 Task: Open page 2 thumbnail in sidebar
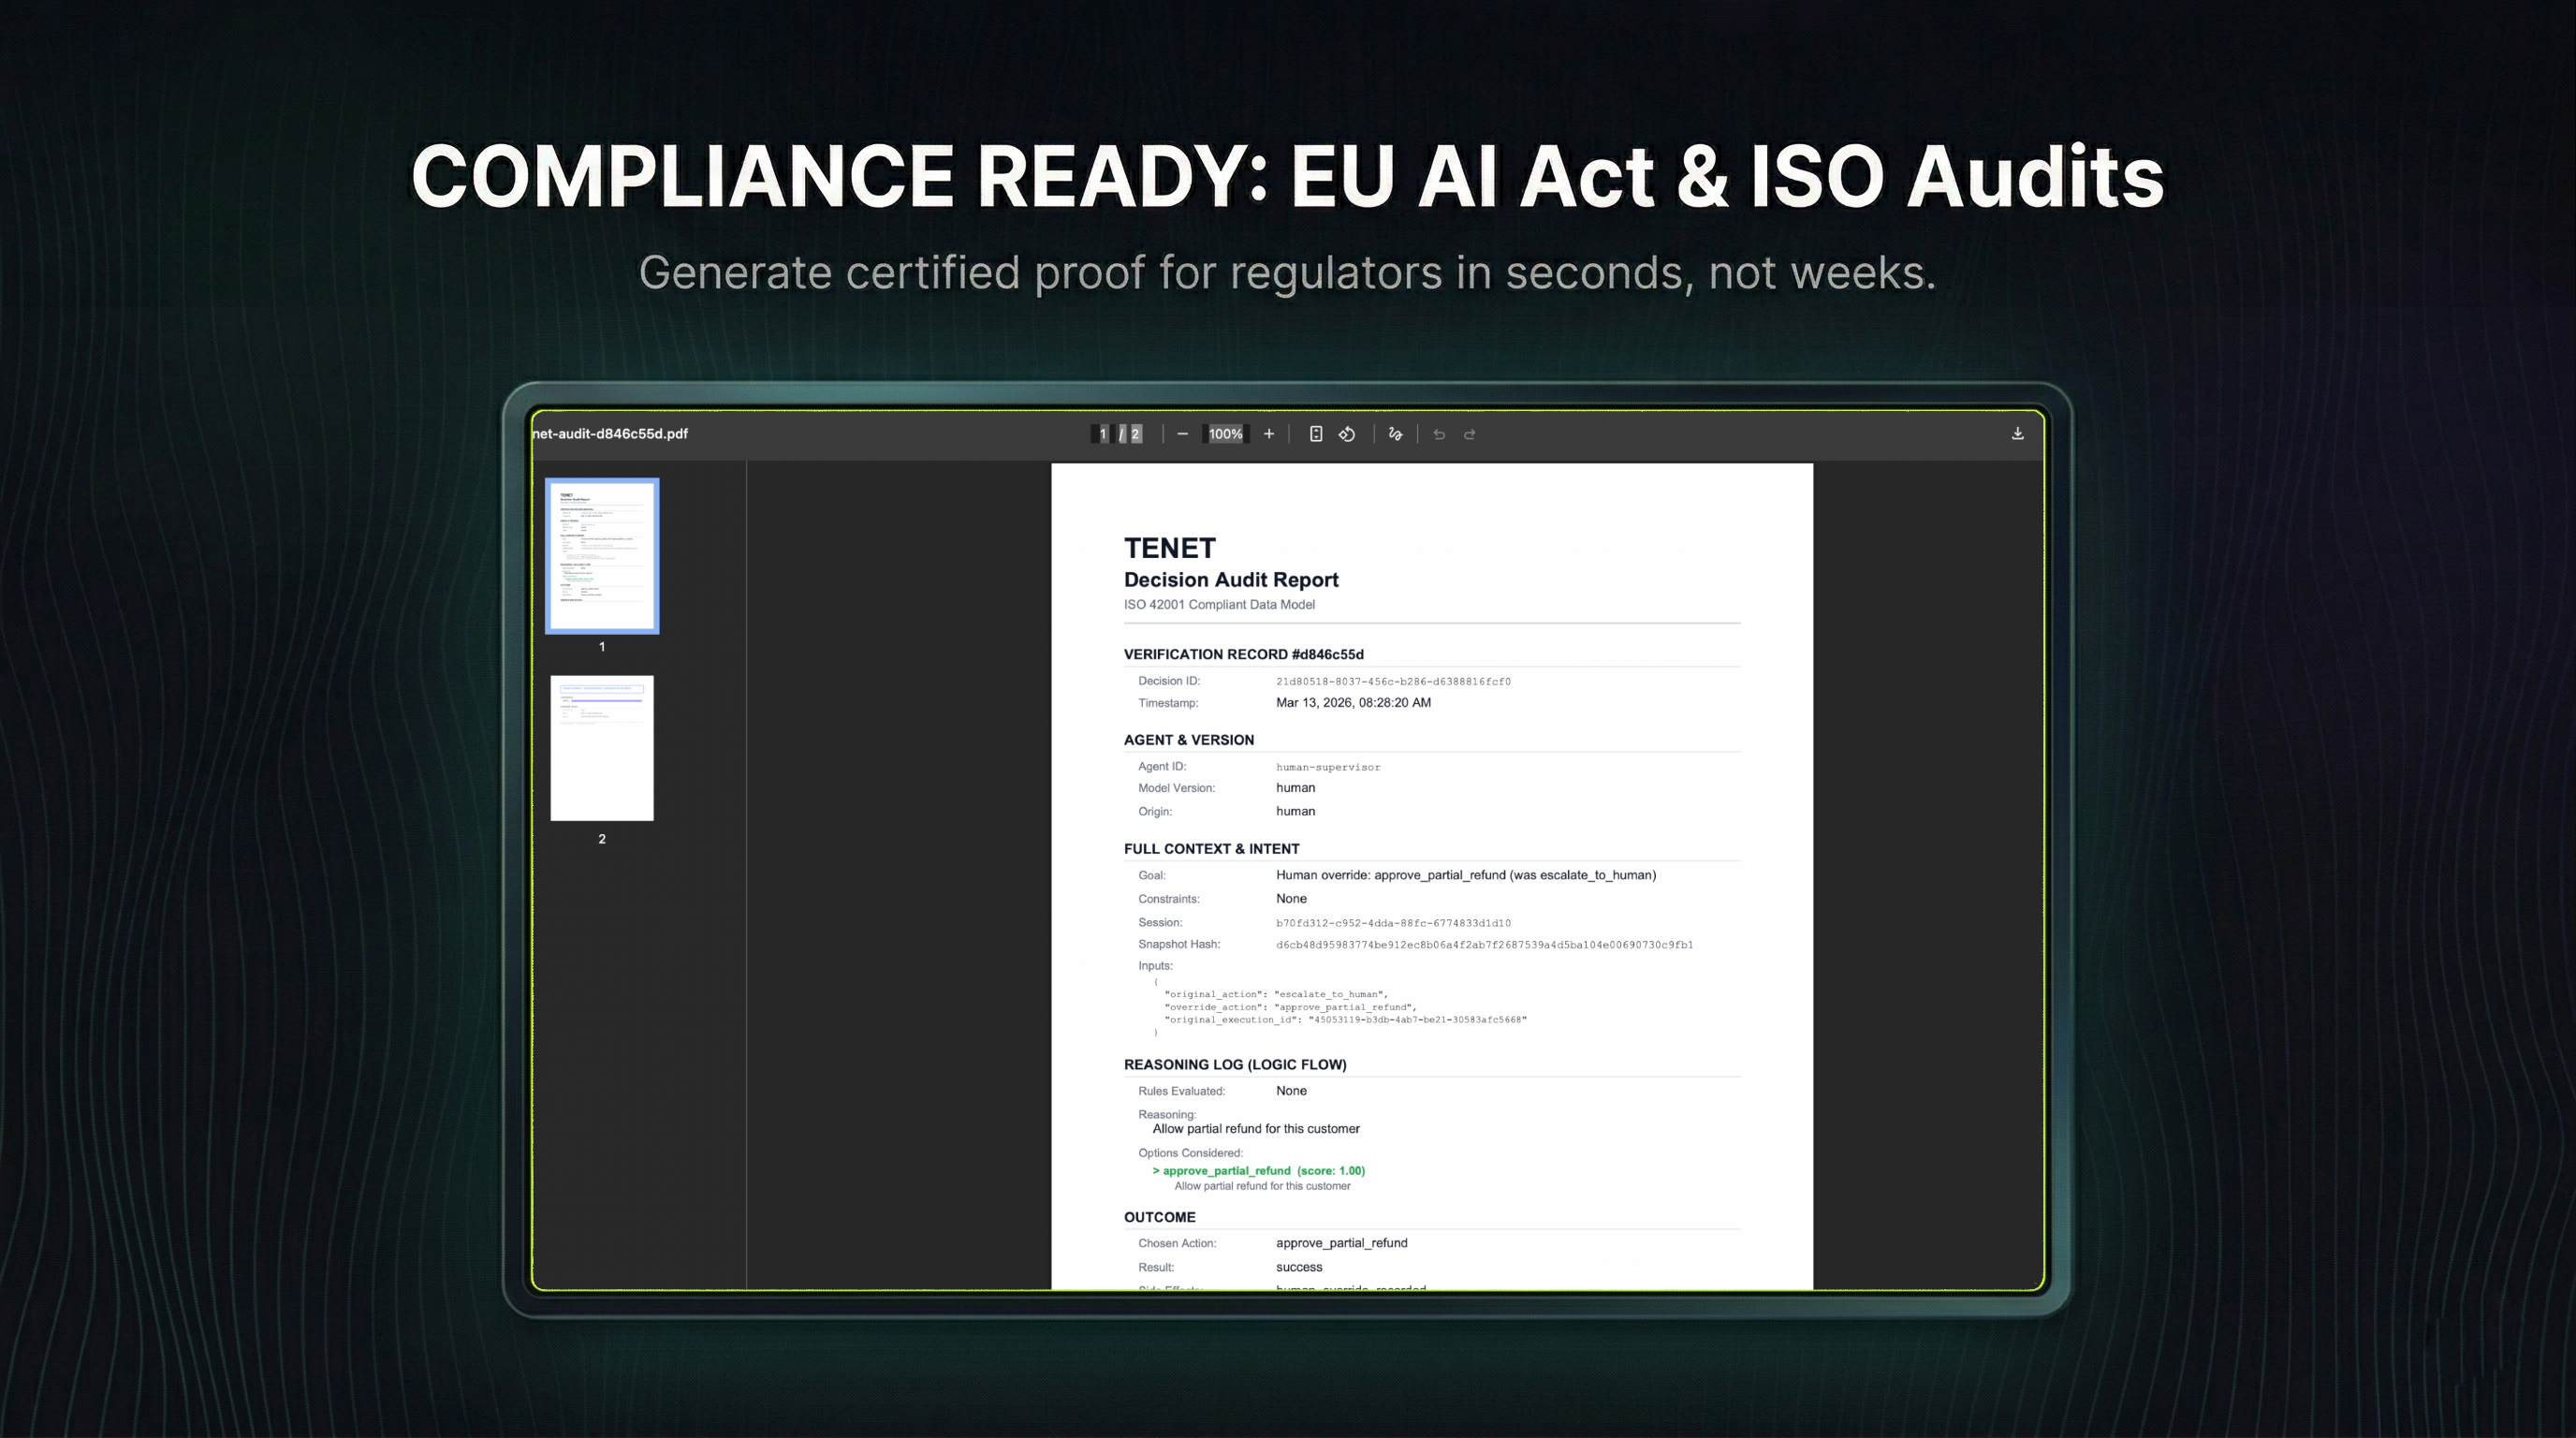click(x=602, y=748)
